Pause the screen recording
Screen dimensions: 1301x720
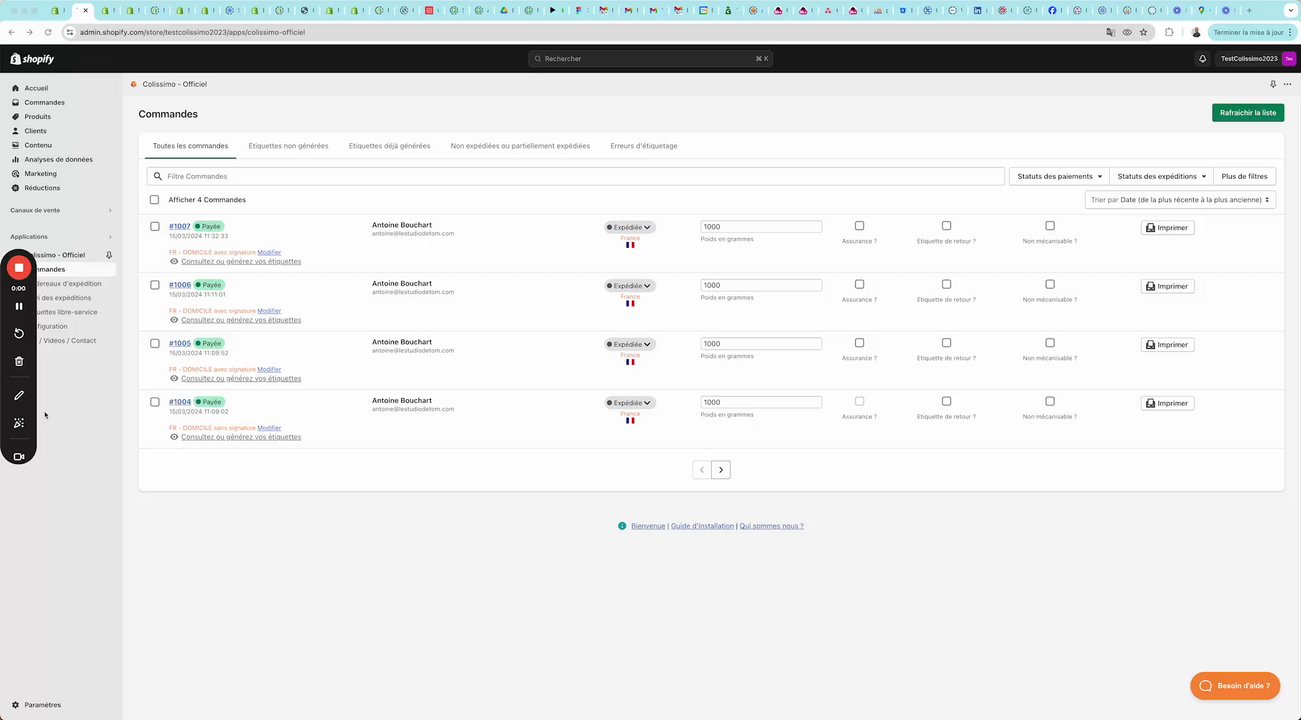tap(18, 306)
